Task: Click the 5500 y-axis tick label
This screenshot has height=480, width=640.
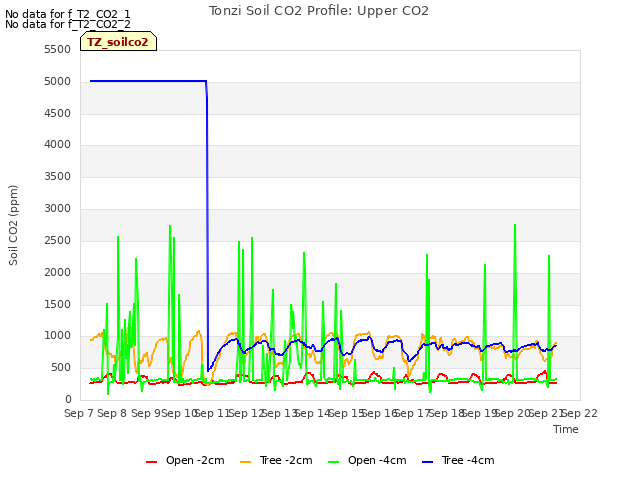Action: click(x=58, y=49)
